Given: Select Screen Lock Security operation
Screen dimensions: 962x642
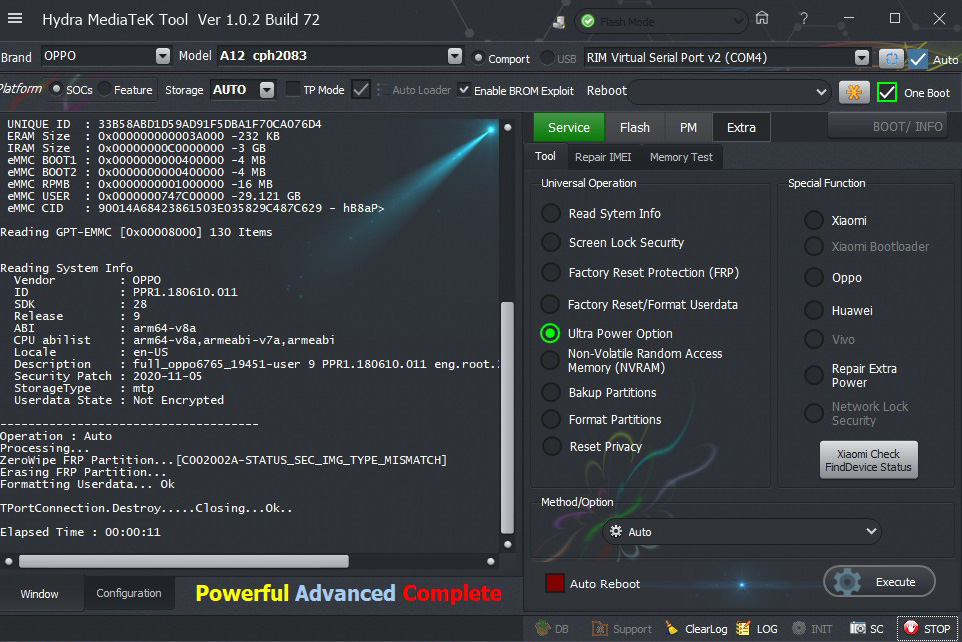Looking at the screenshot, I should pos(550,242).
